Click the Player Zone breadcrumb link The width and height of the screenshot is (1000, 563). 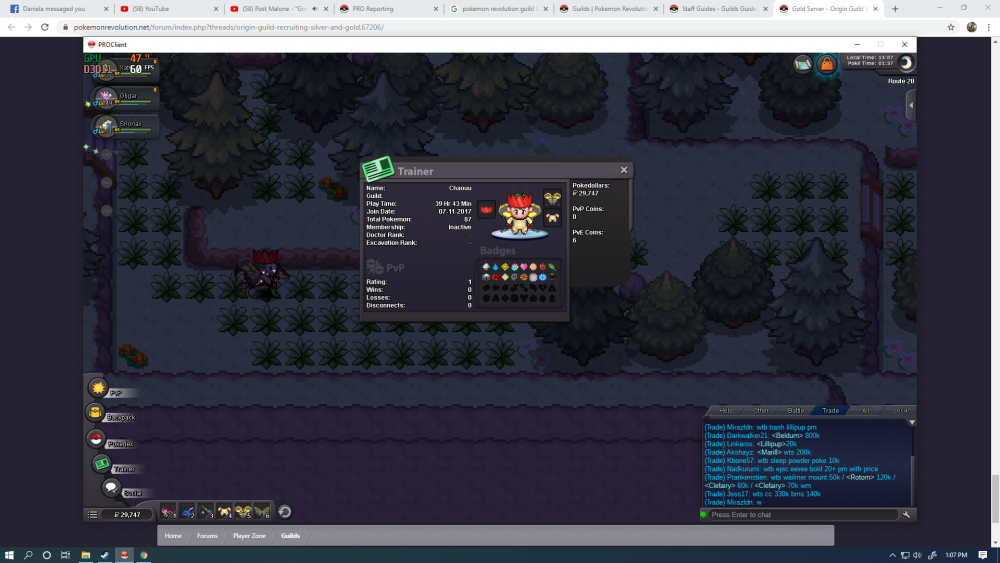point(248,536)
